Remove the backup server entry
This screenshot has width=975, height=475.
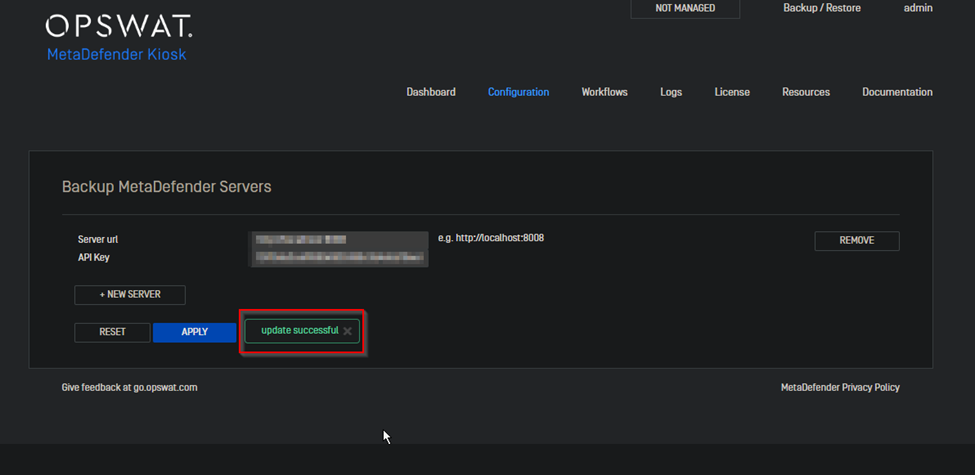(857, 241)
